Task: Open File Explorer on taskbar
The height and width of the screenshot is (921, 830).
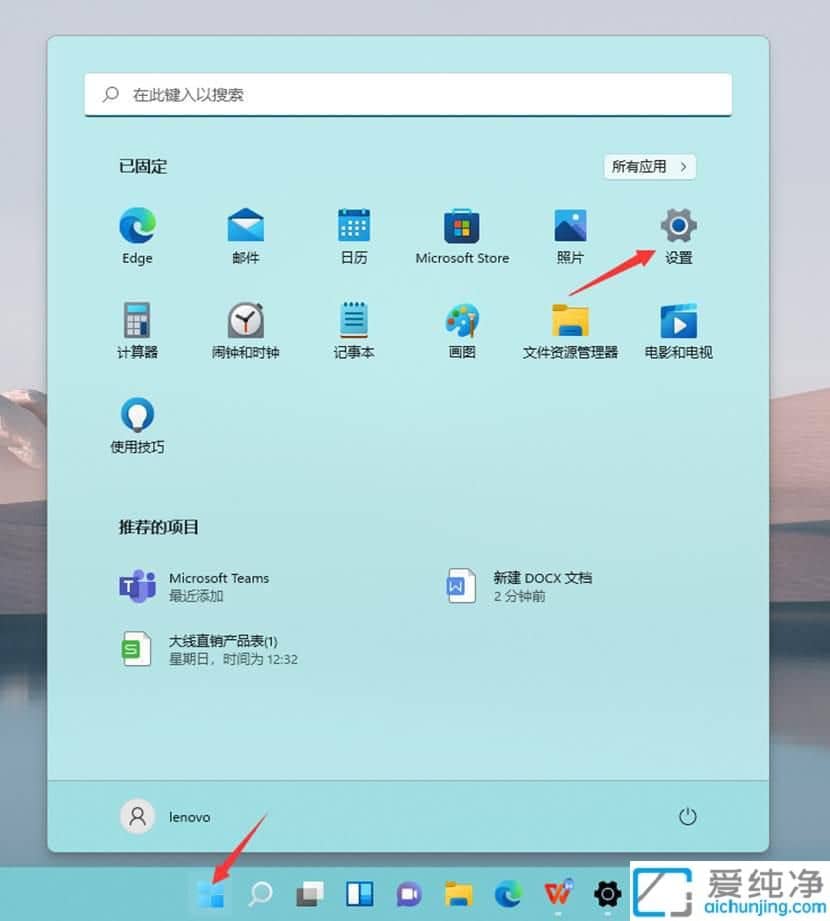Action: [459, 895]
